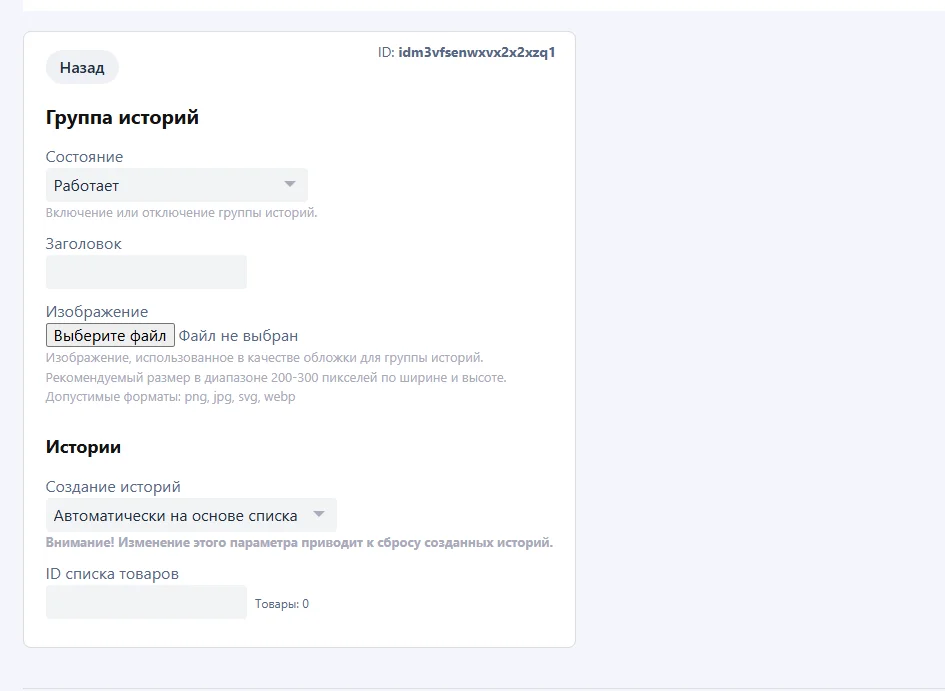This screenshot has width=945, height=691.
Task: Click the Назад button
Action: pos(82,67)
